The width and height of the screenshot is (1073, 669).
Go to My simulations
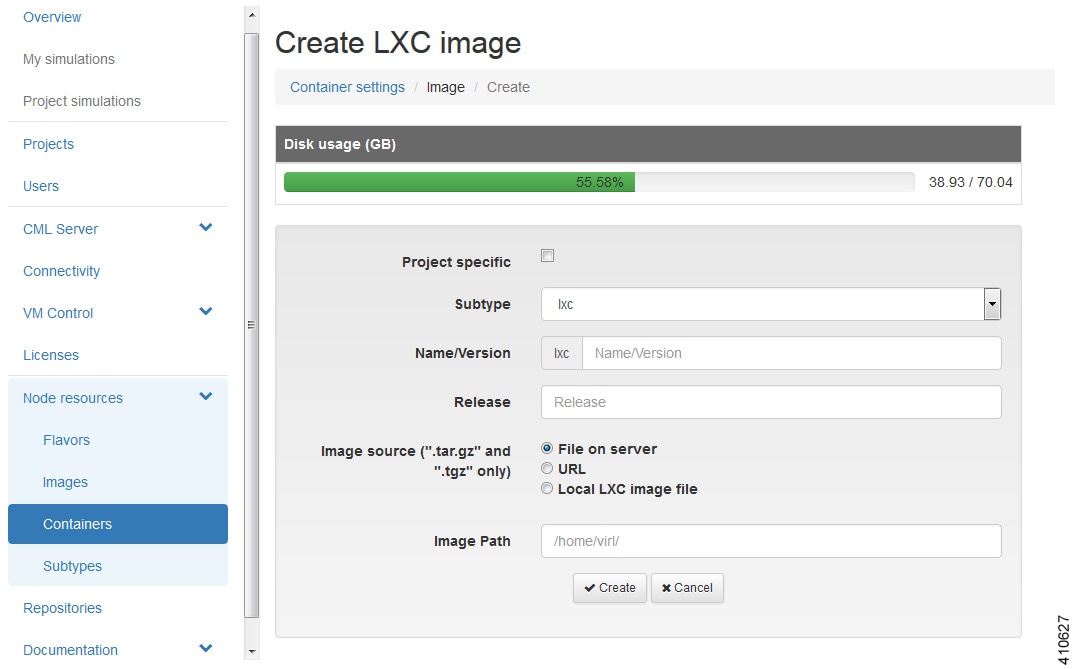click(68, 60)
